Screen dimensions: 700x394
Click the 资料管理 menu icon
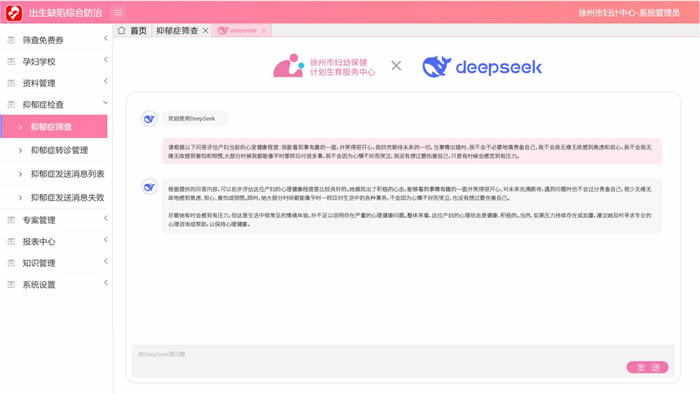pyautogui.click(x=12, y=83)
